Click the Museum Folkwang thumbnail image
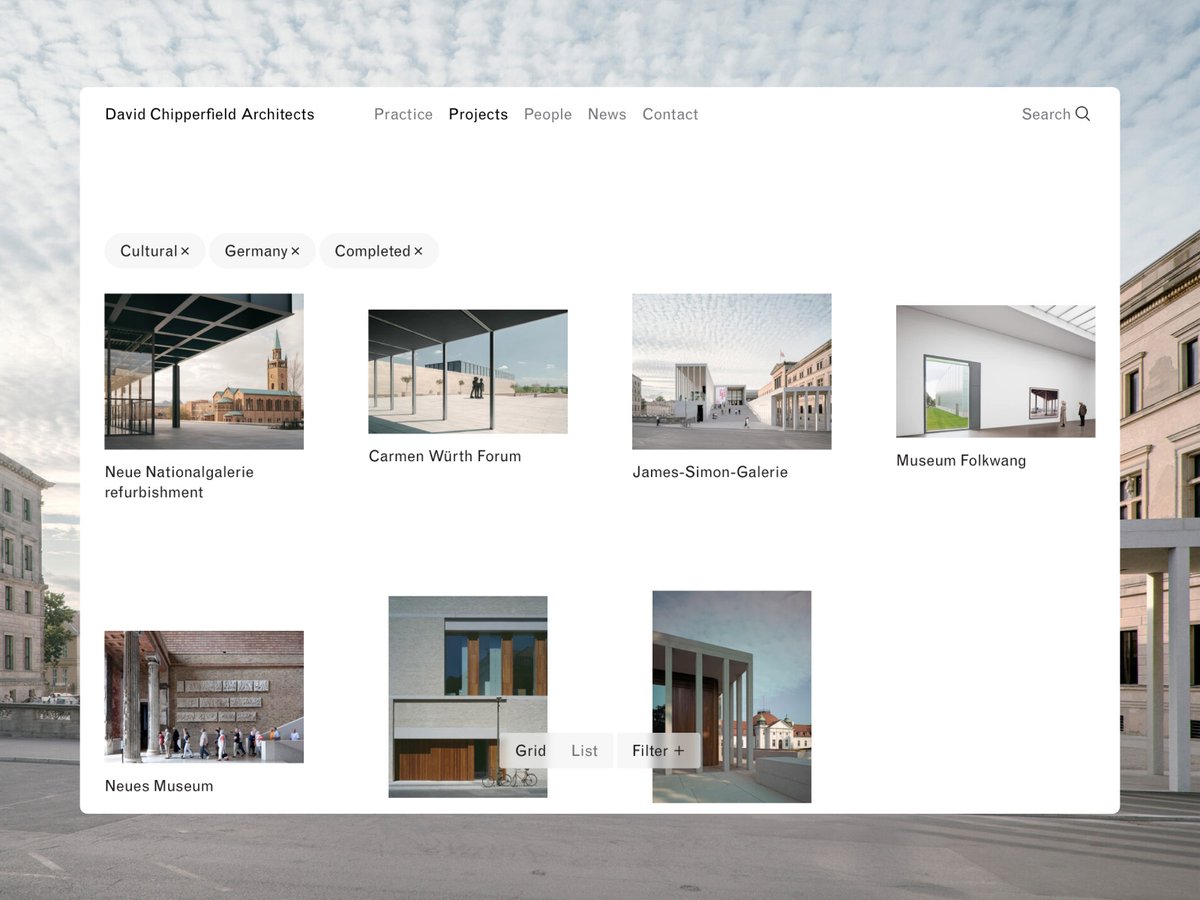Image resolution: width=1200 pixels, height=900 pixels. click(x=996, y=371)
